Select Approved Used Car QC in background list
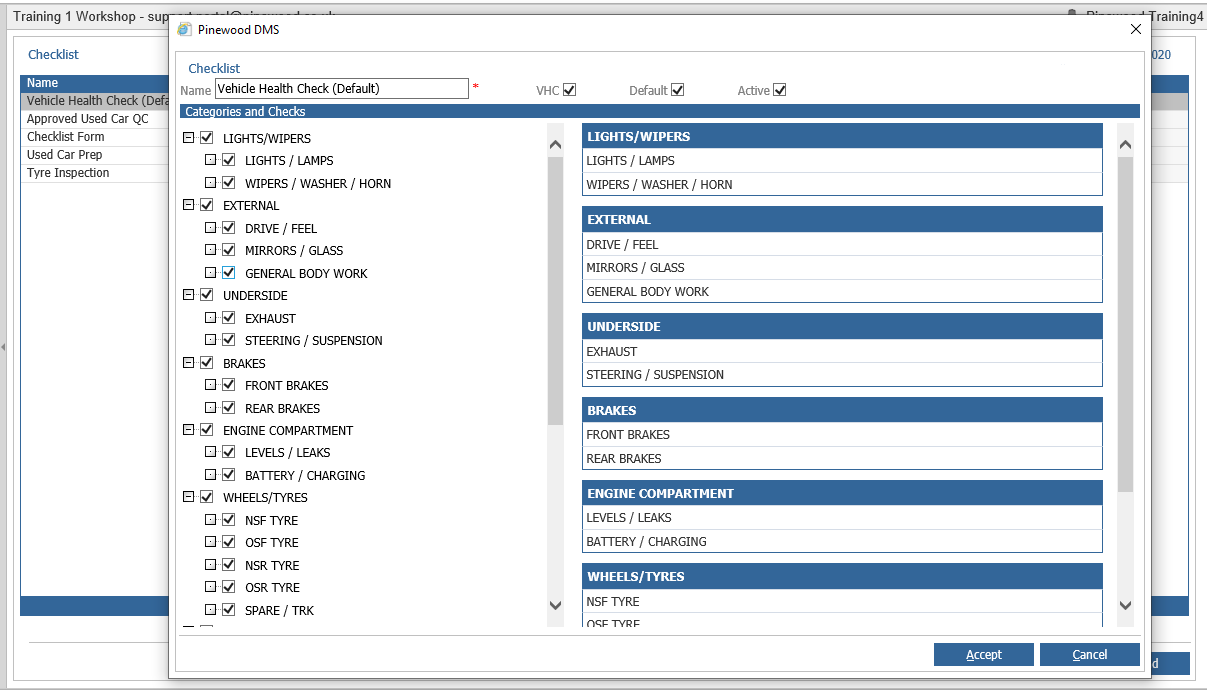The width and height of the screenshot is (1207, 690). (87, 119)
